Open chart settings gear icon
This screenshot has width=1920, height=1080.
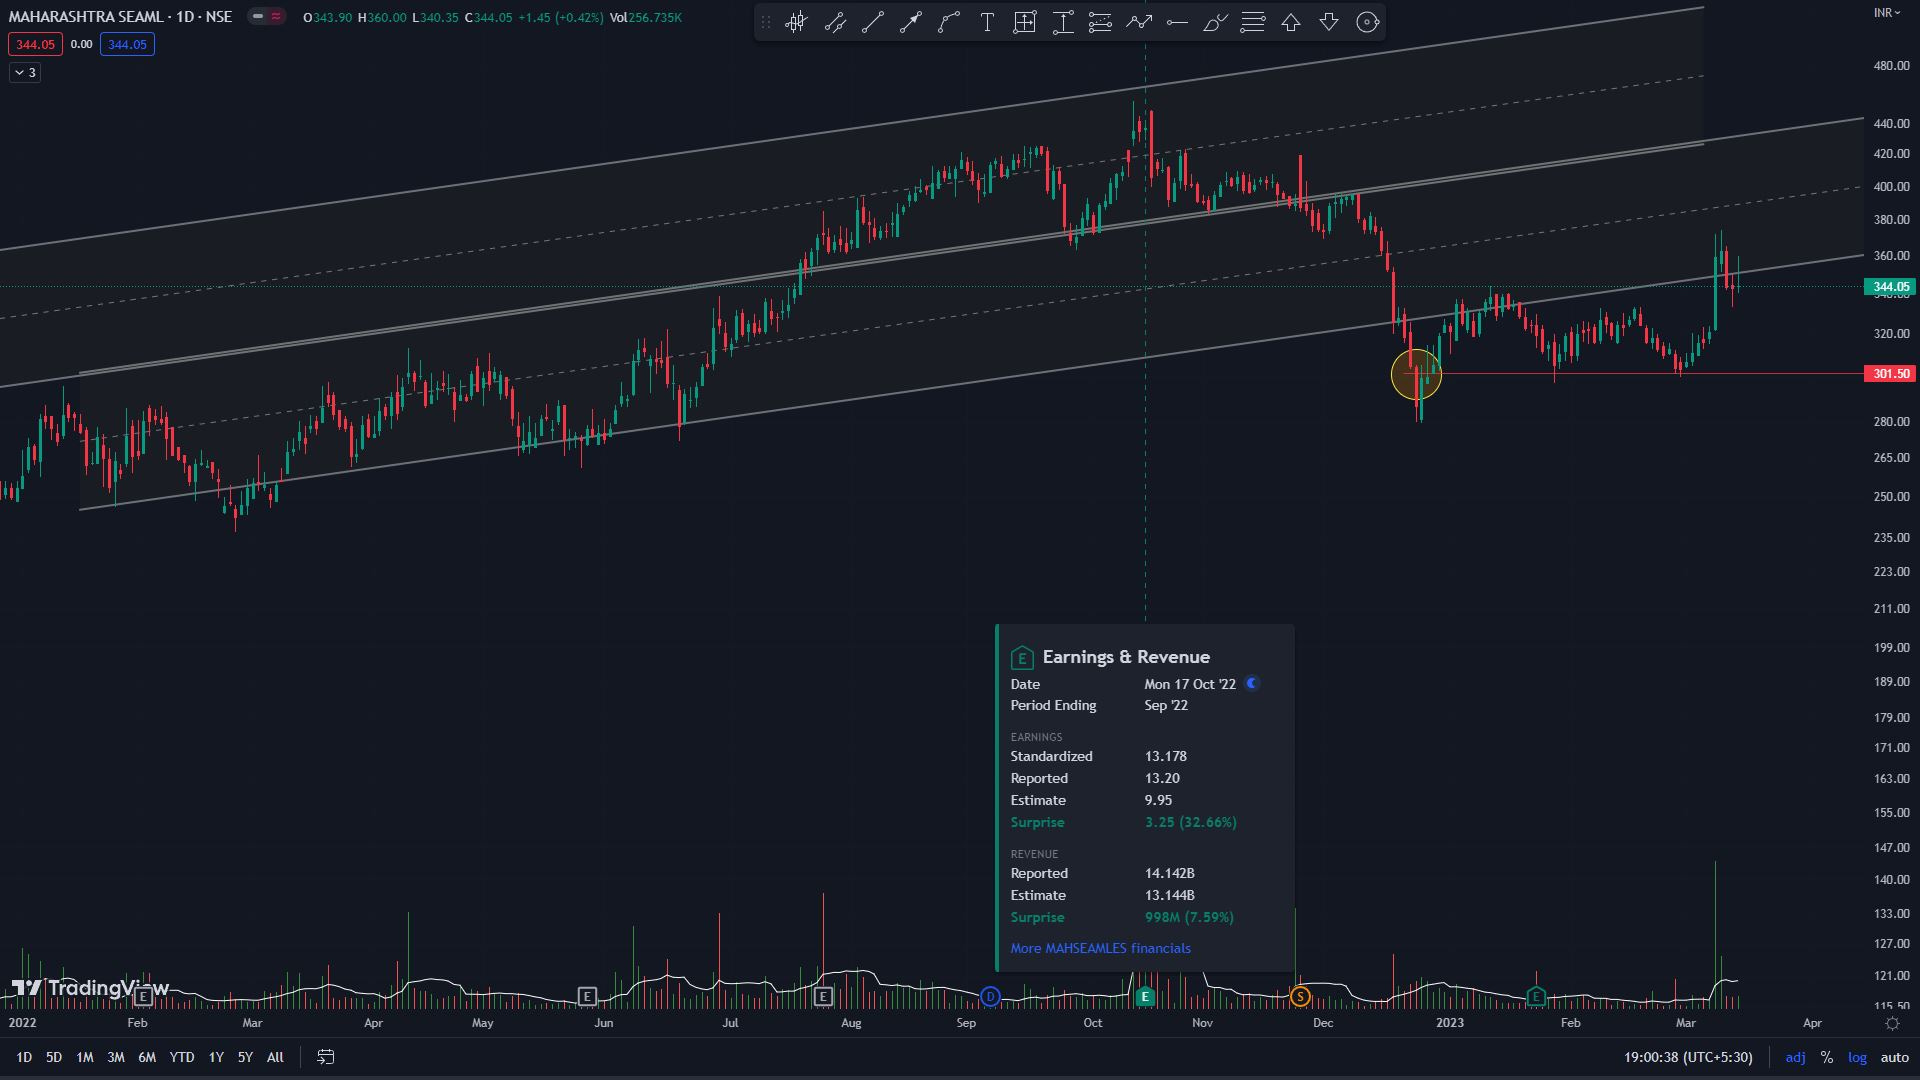pyautogui.click(x=1892, y=1023)
